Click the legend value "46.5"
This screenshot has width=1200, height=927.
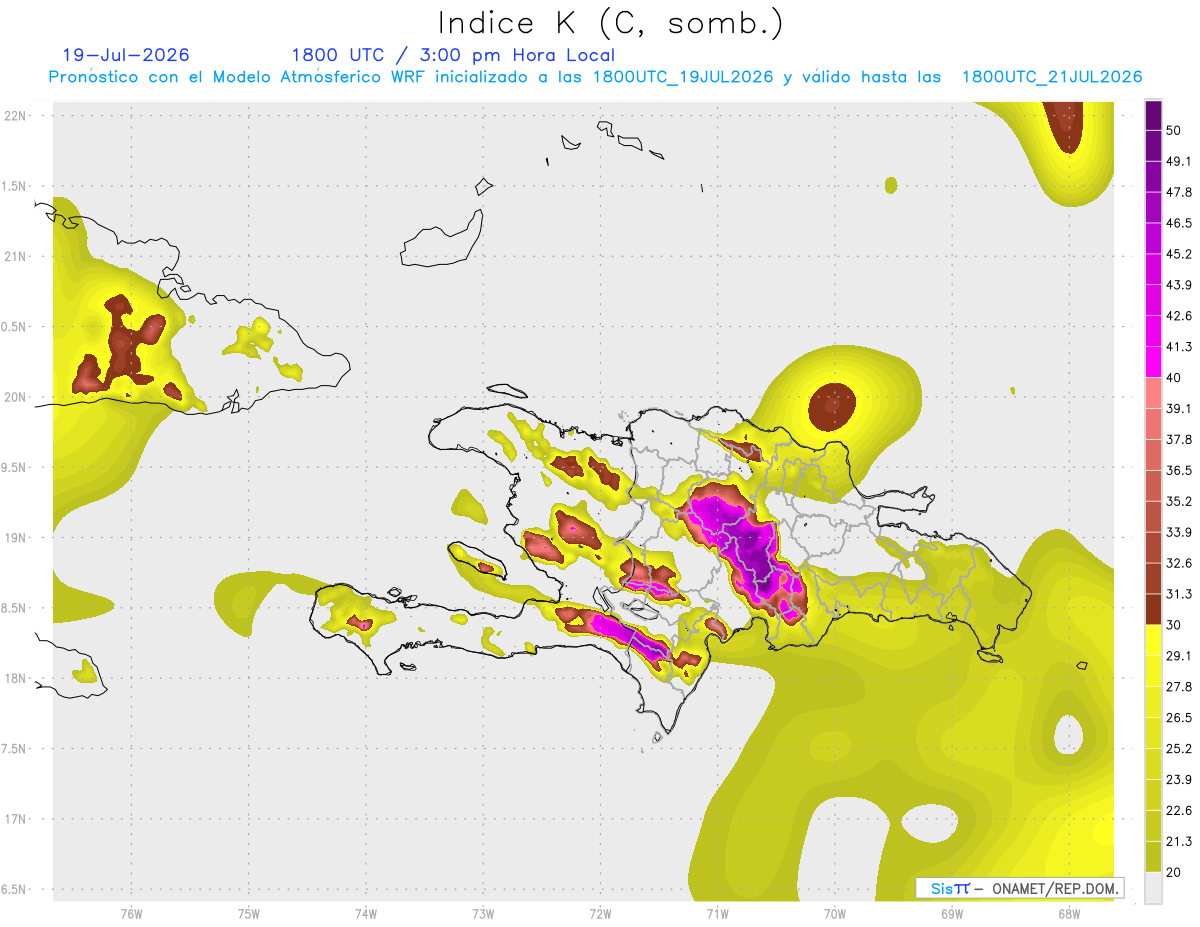[x=1178, y=223]
